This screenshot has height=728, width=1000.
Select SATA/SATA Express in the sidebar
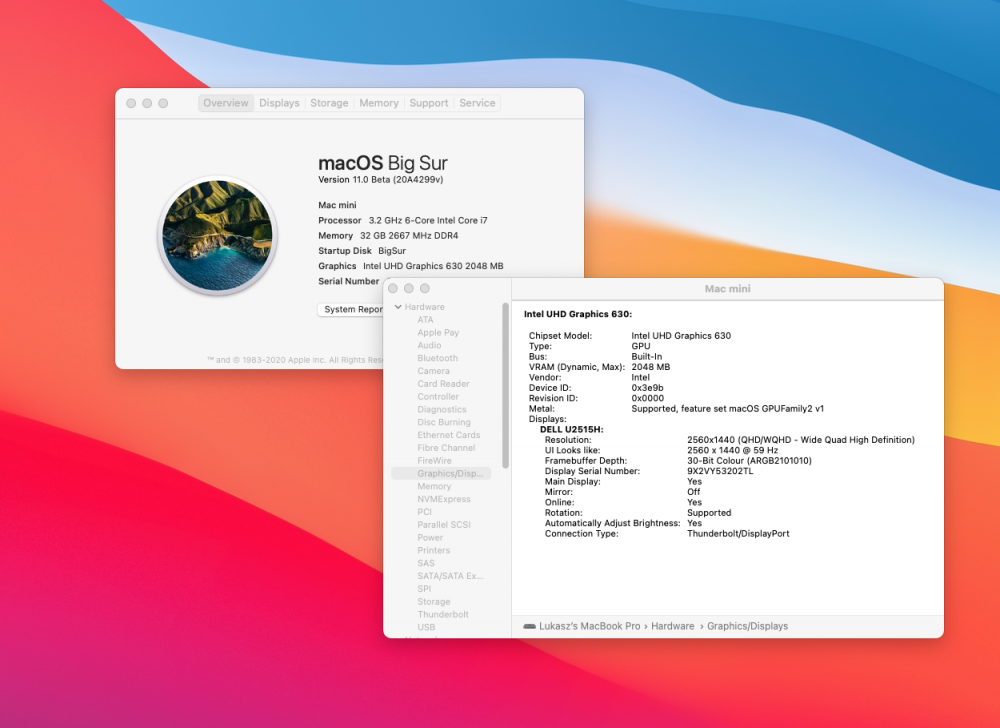(x=450, y=576)
